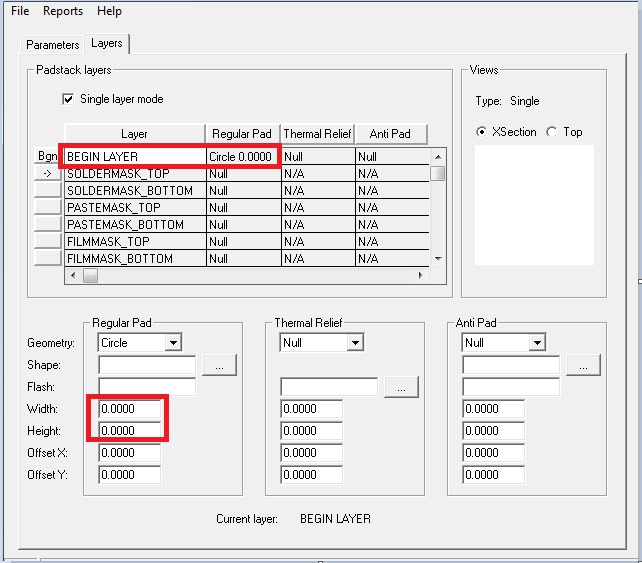Viewport: 642px width, 563px height.
Task: Click the Thermal Relief Offset Y field
Action: [x=312, y=475]
